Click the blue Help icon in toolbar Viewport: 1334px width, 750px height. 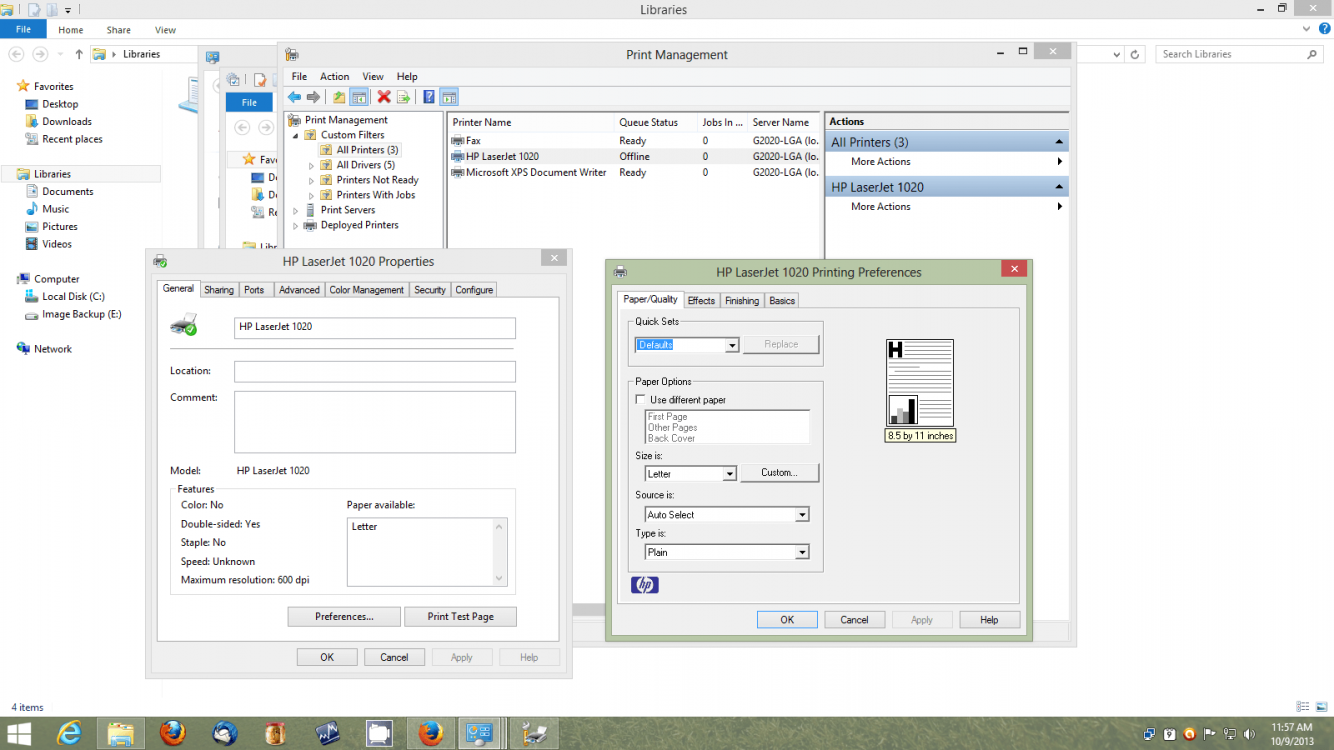tap(429, 97)
